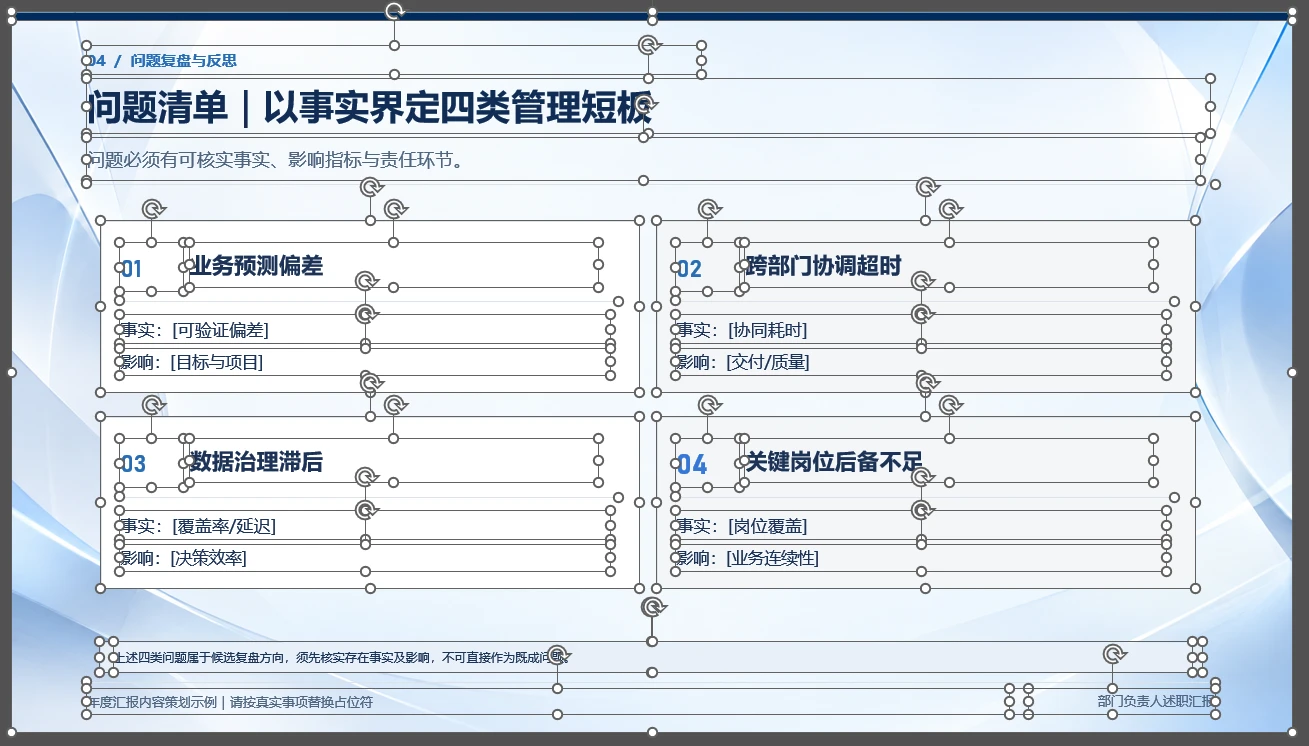Click the rotate handle above "部门负责人述职汇报" footer
This screenshot has height=746, width=1309.
tap(1114, 654)
